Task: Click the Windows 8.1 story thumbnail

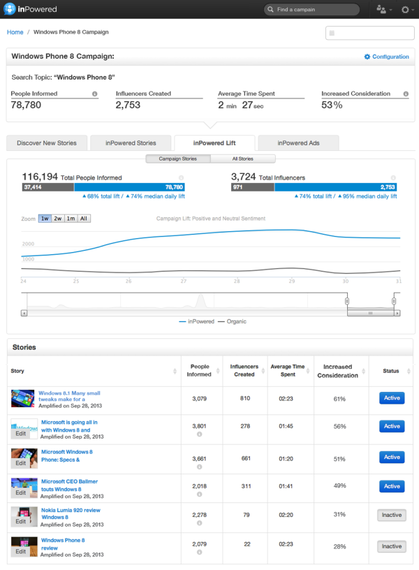Action: pyautogui.click(x=23, y=399)
